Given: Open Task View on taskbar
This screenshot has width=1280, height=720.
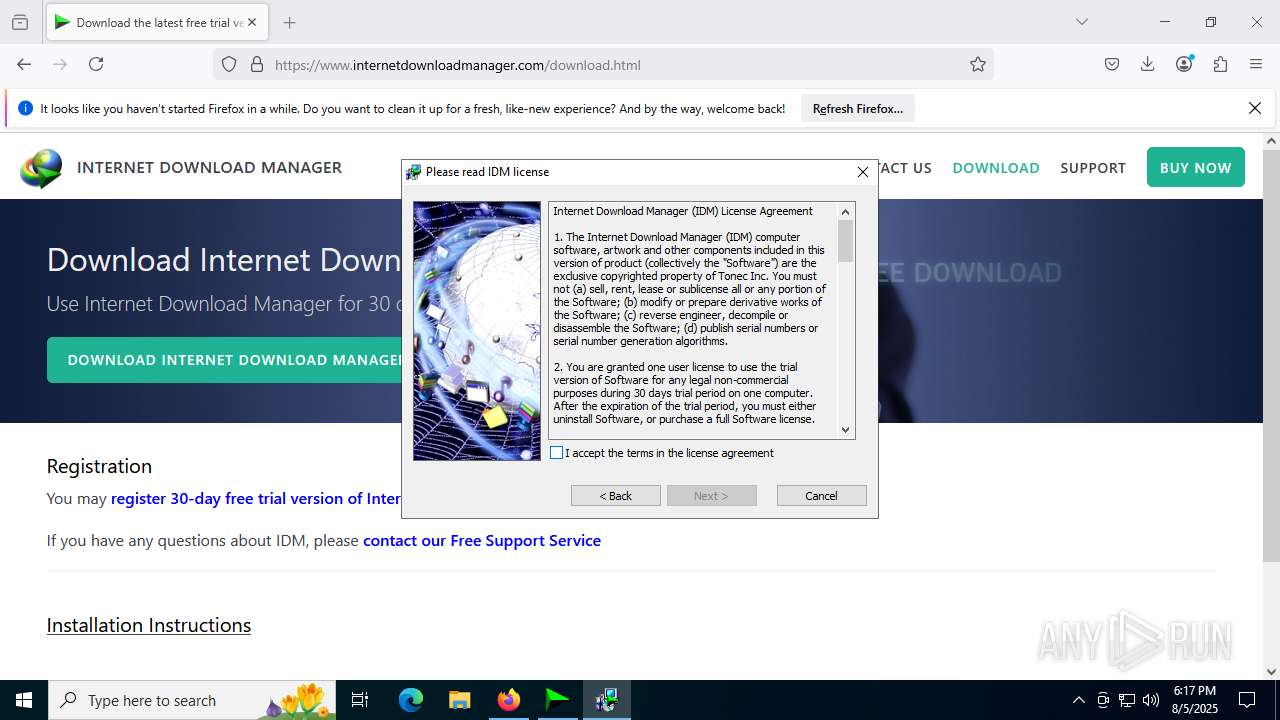Looking at the screenshot, I should click(x=360, y=700).
